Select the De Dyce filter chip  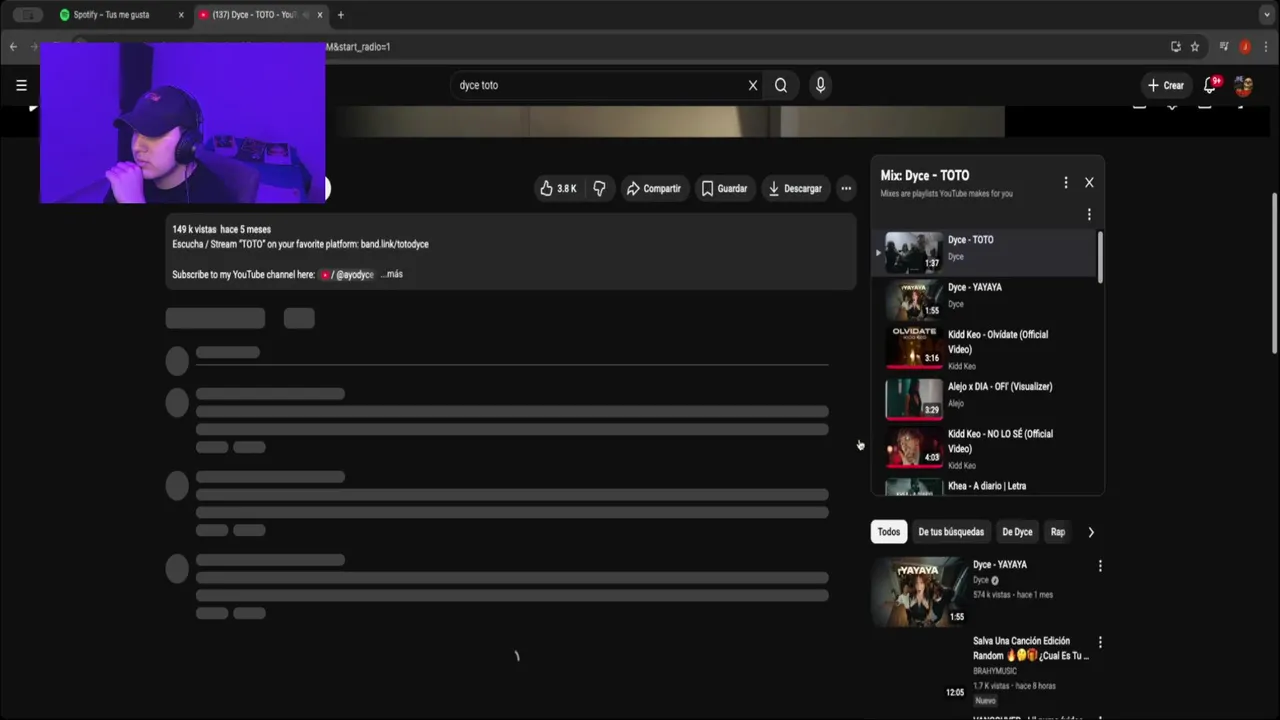click(1017, 532)
